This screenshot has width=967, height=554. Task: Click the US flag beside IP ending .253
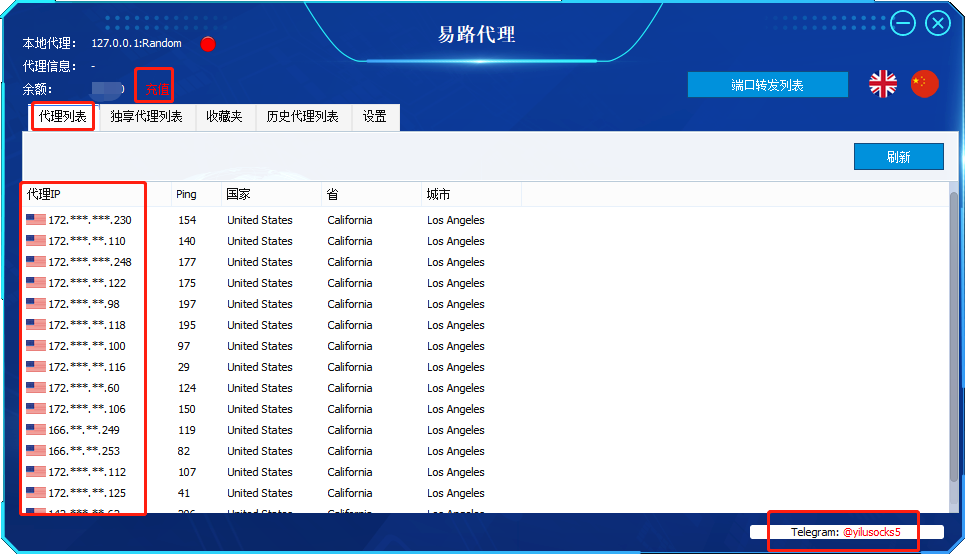pyautogui.click(x=36, y=451)
